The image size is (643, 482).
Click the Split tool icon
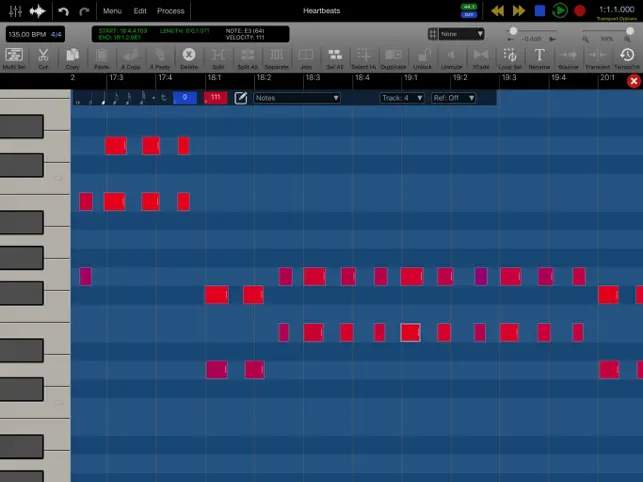coord(218,58)
